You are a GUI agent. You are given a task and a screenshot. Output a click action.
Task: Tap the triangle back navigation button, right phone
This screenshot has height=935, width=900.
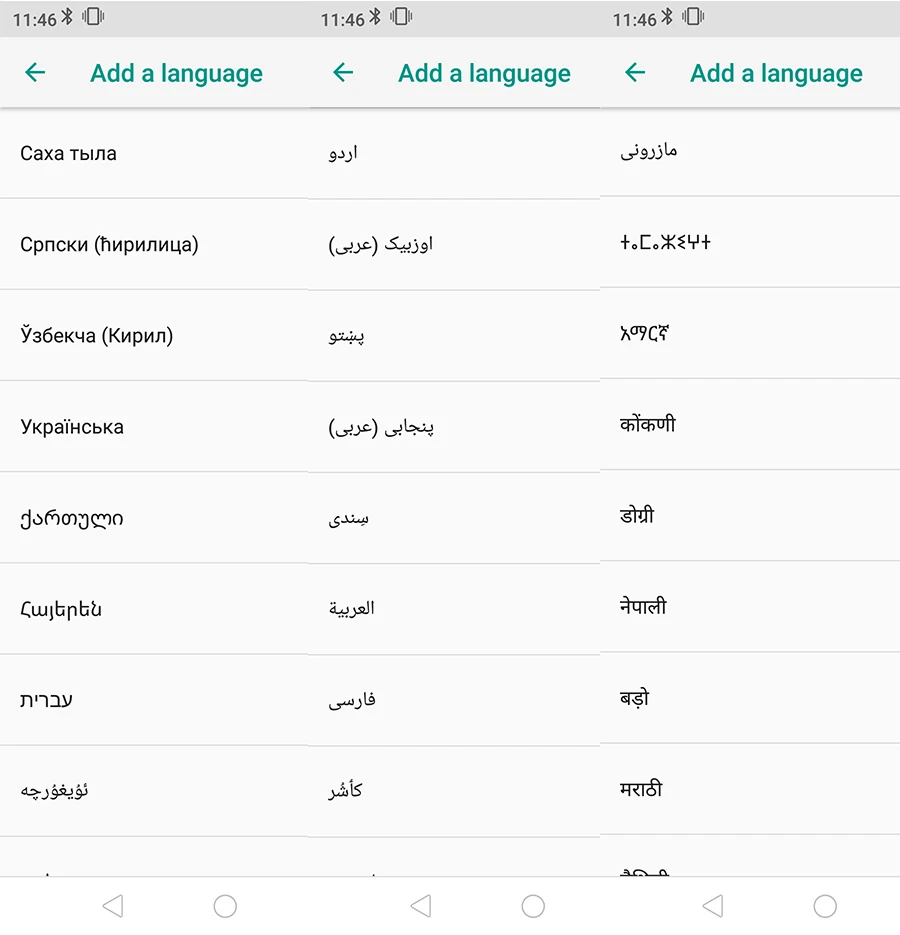tap(713, 906)
